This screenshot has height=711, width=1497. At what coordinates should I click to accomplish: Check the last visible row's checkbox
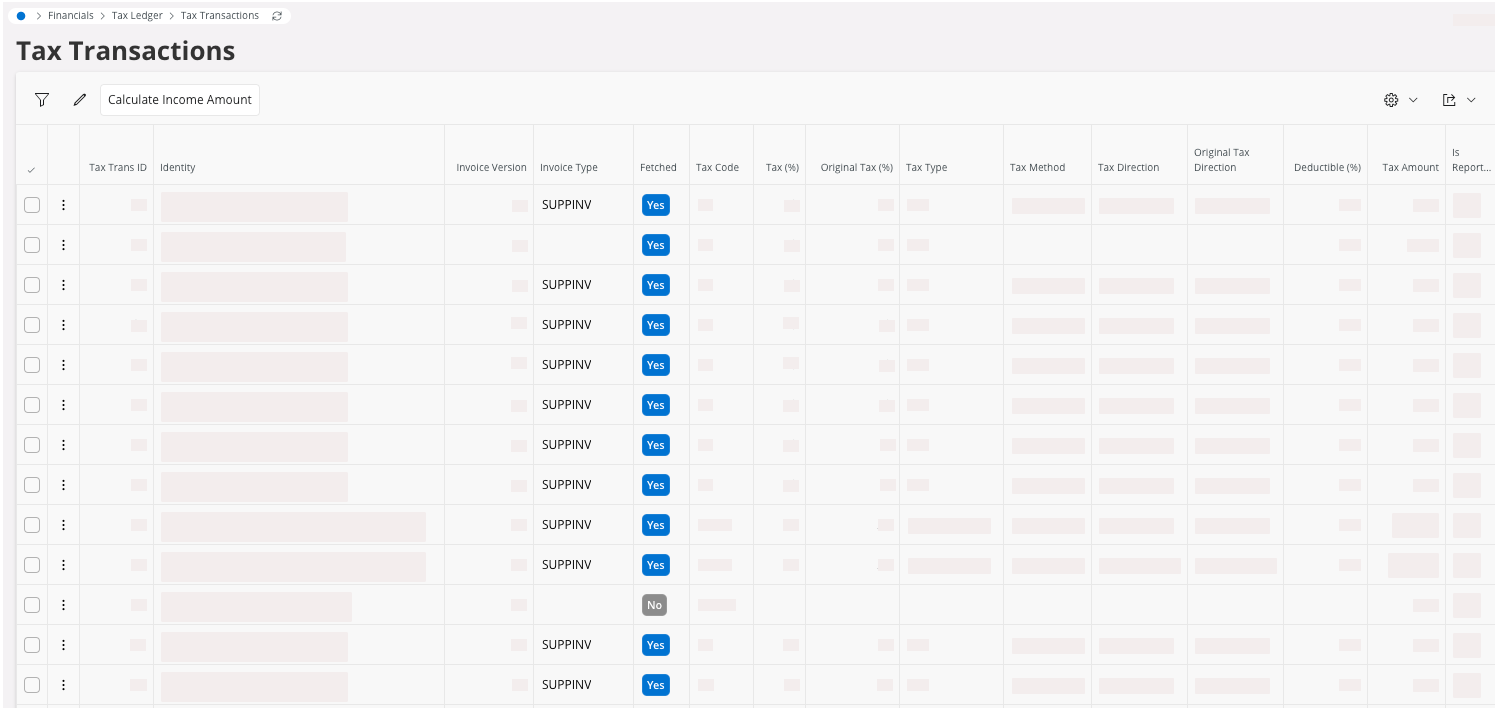[x=32, y=685]
